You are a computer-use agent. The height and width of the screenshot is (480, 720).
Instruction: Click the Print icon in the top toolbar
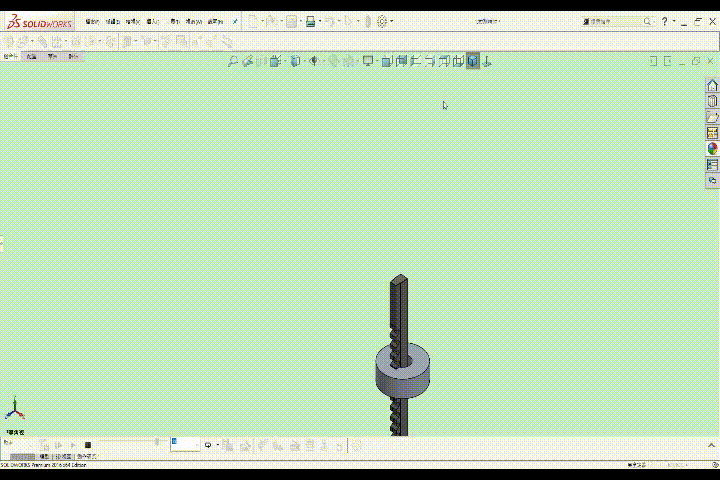pyautogui.click(x=311, y=21)
